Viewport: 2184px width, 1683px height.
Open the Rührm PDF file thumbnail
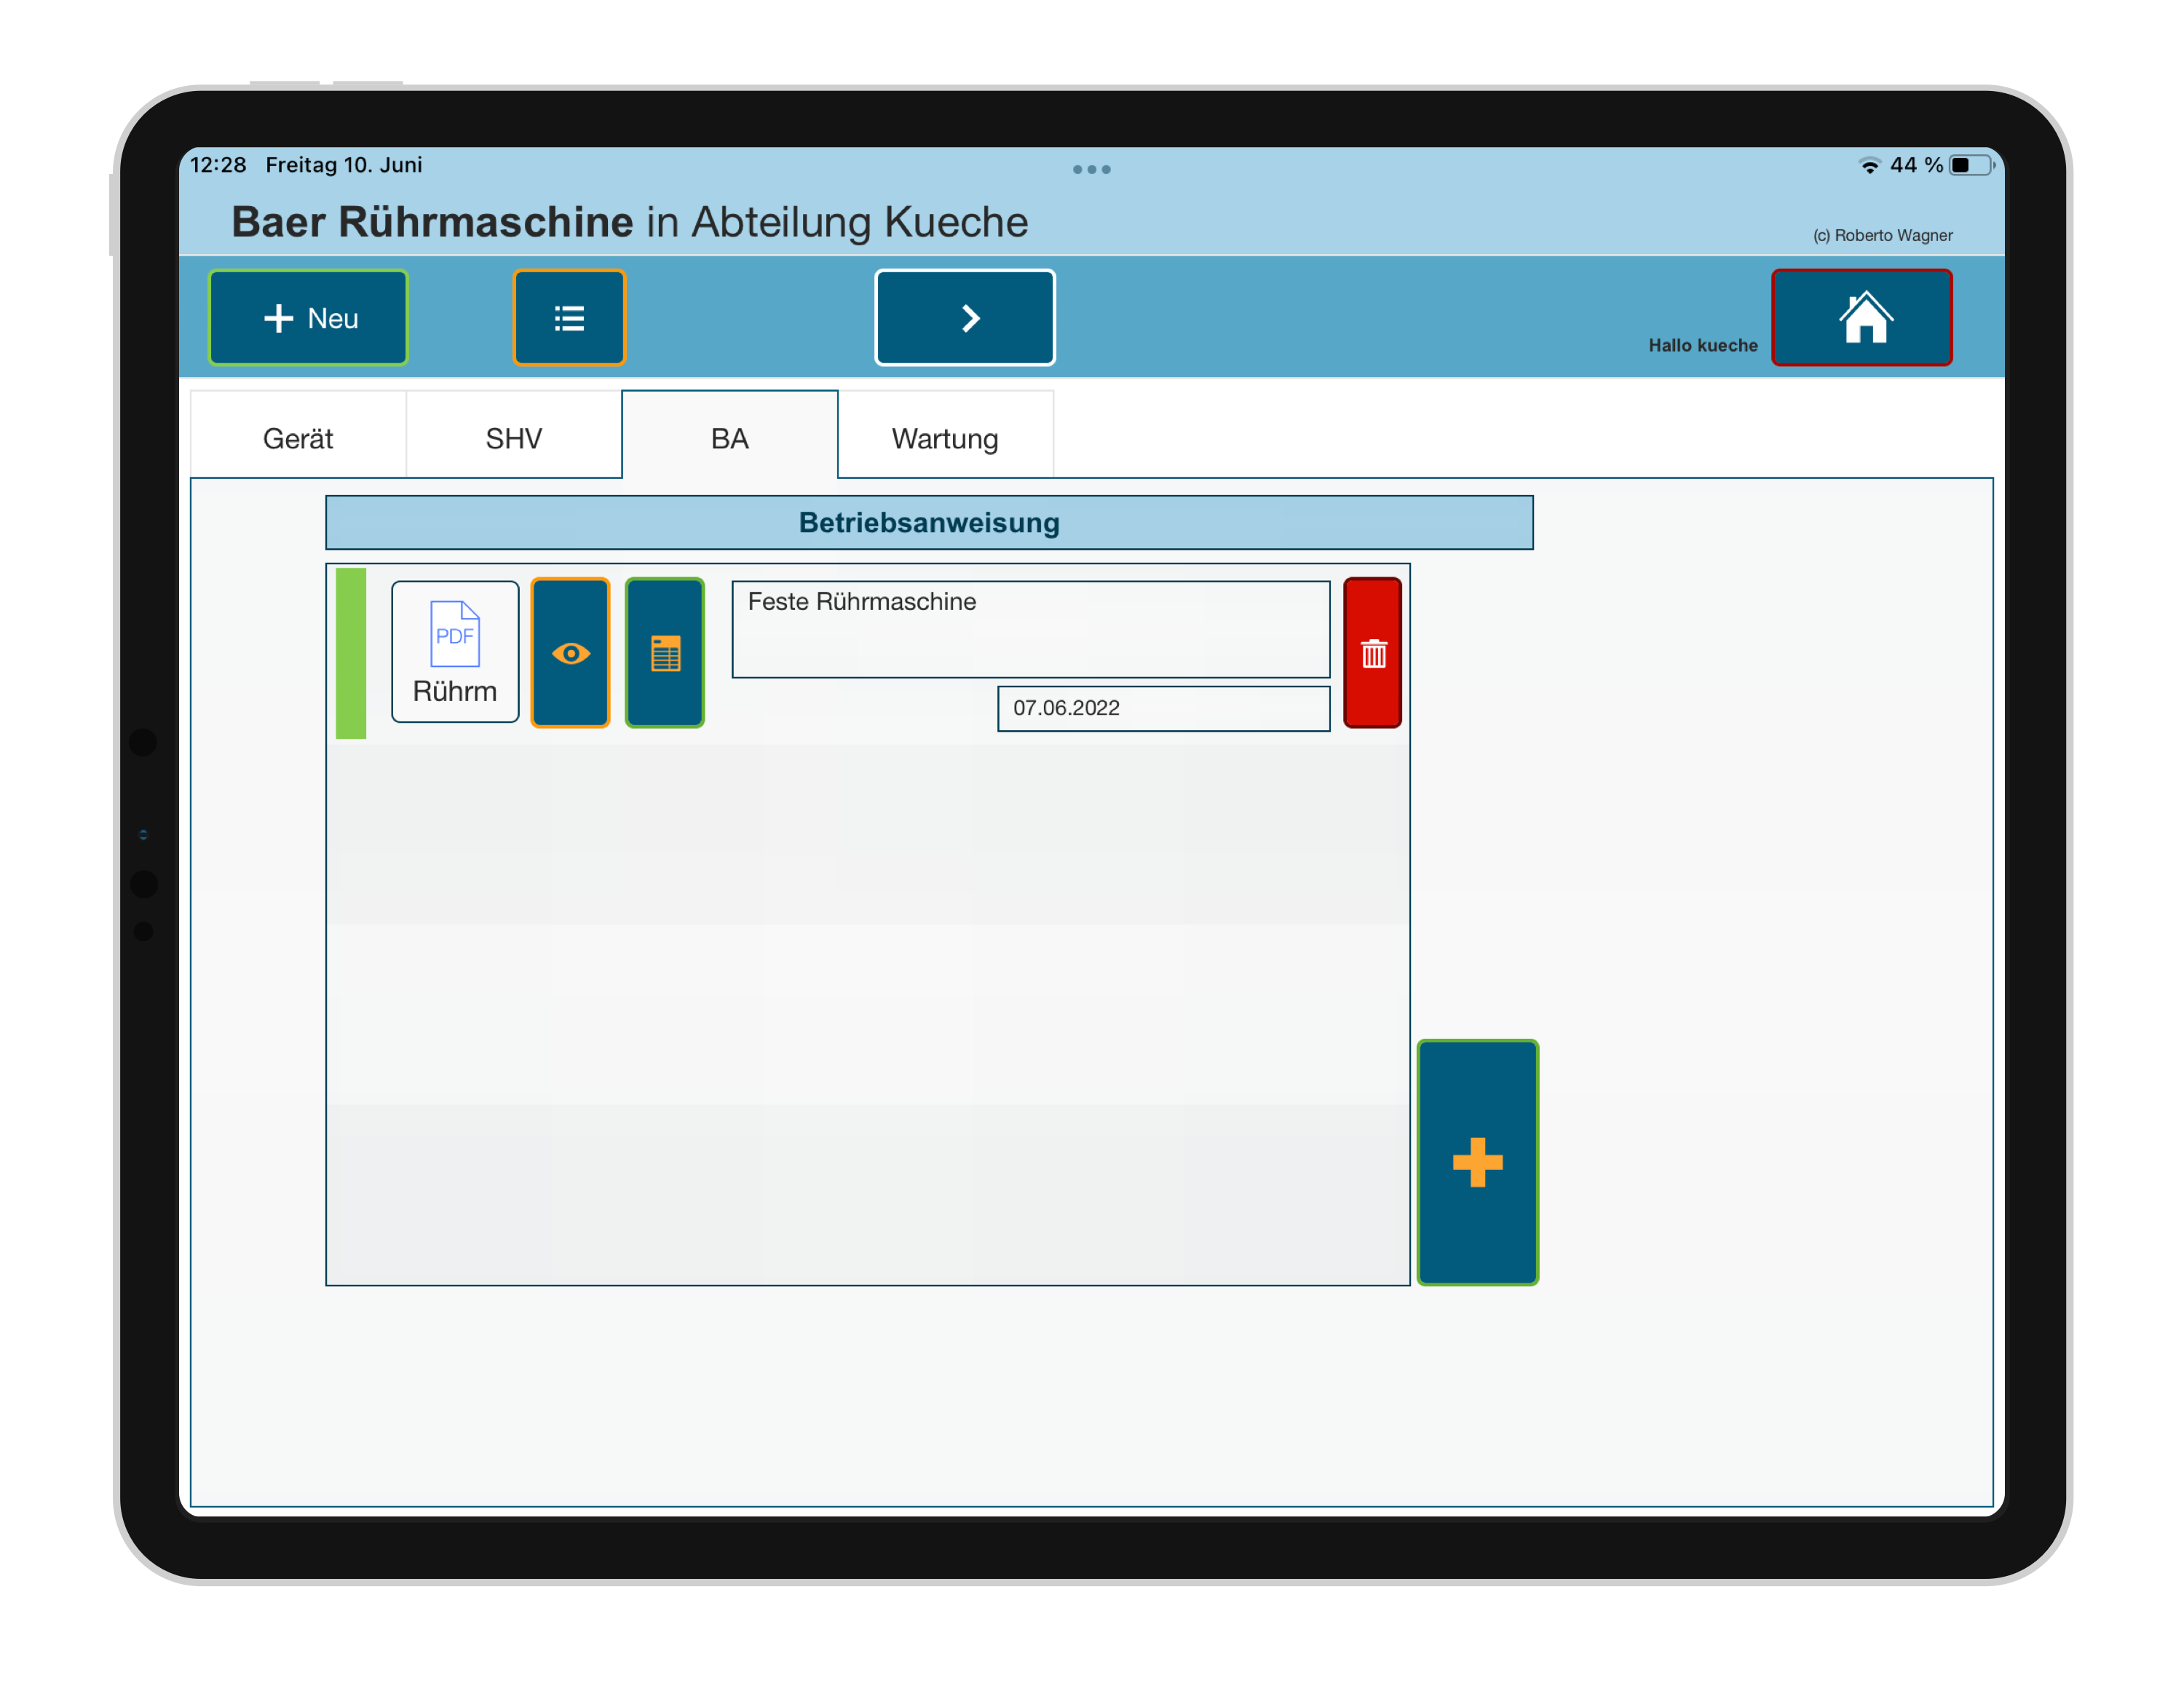[455, 651]
